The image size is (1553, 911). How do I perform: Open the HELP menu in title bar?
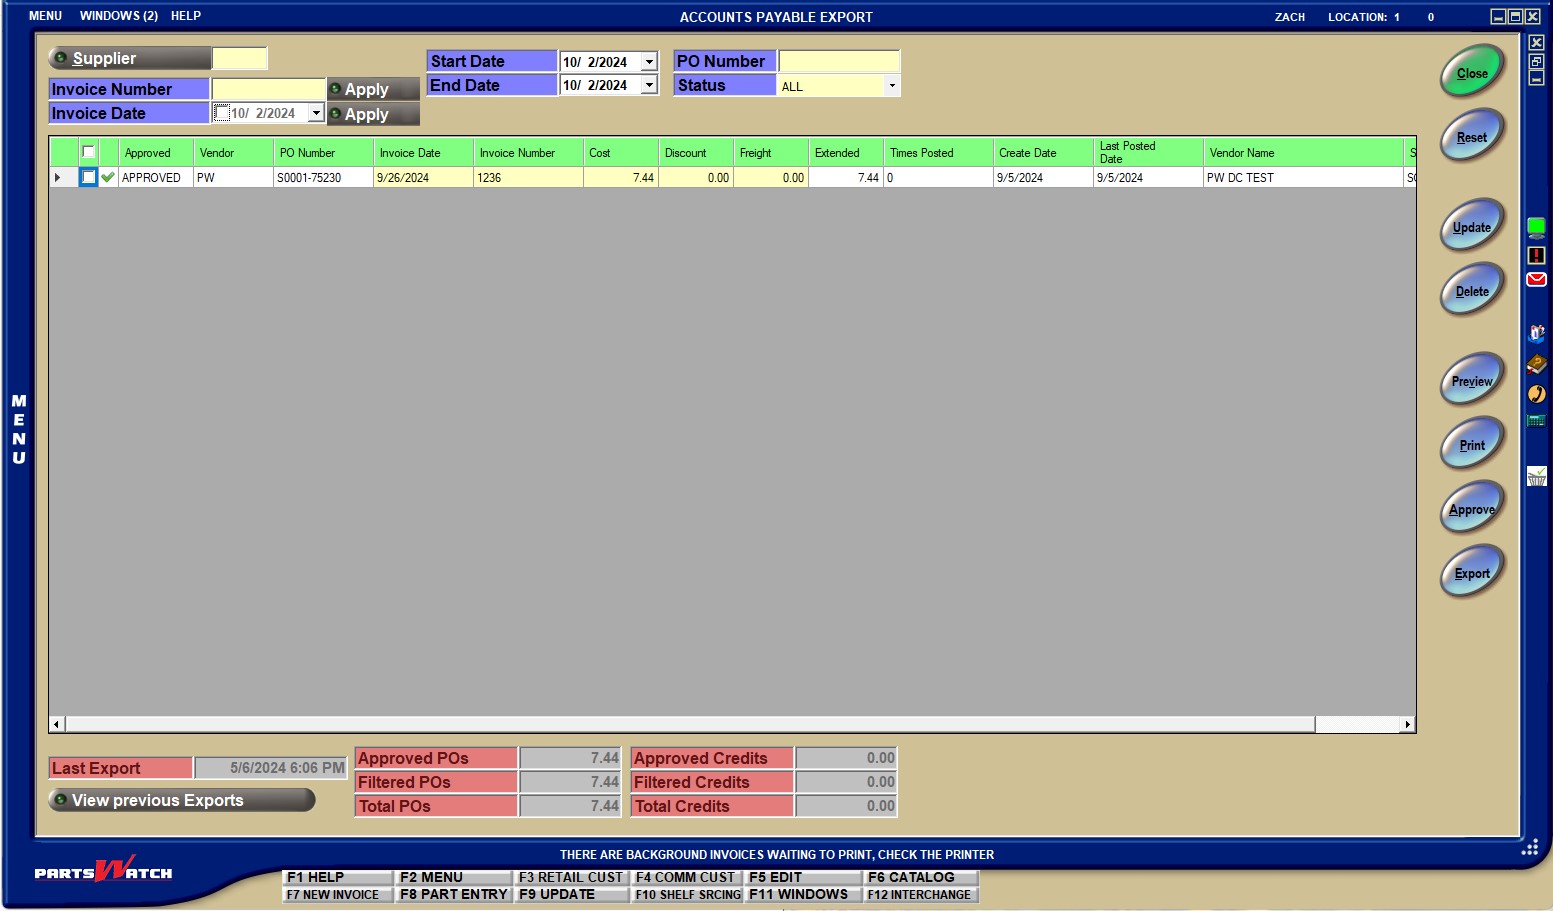185,16
